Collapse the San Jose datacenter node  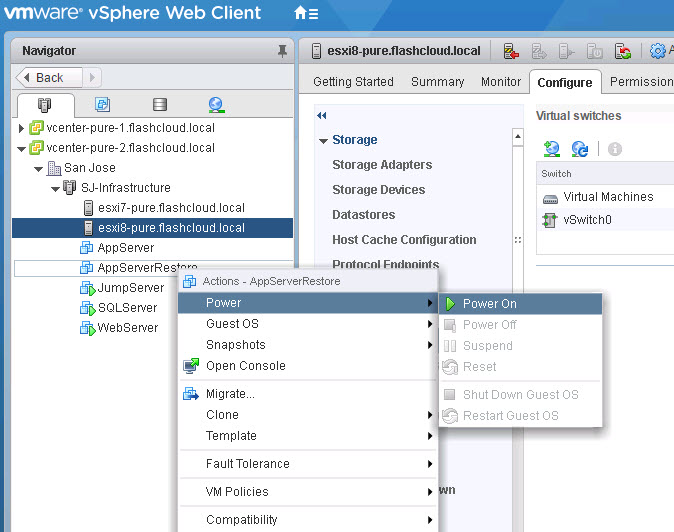coord(38,169)
